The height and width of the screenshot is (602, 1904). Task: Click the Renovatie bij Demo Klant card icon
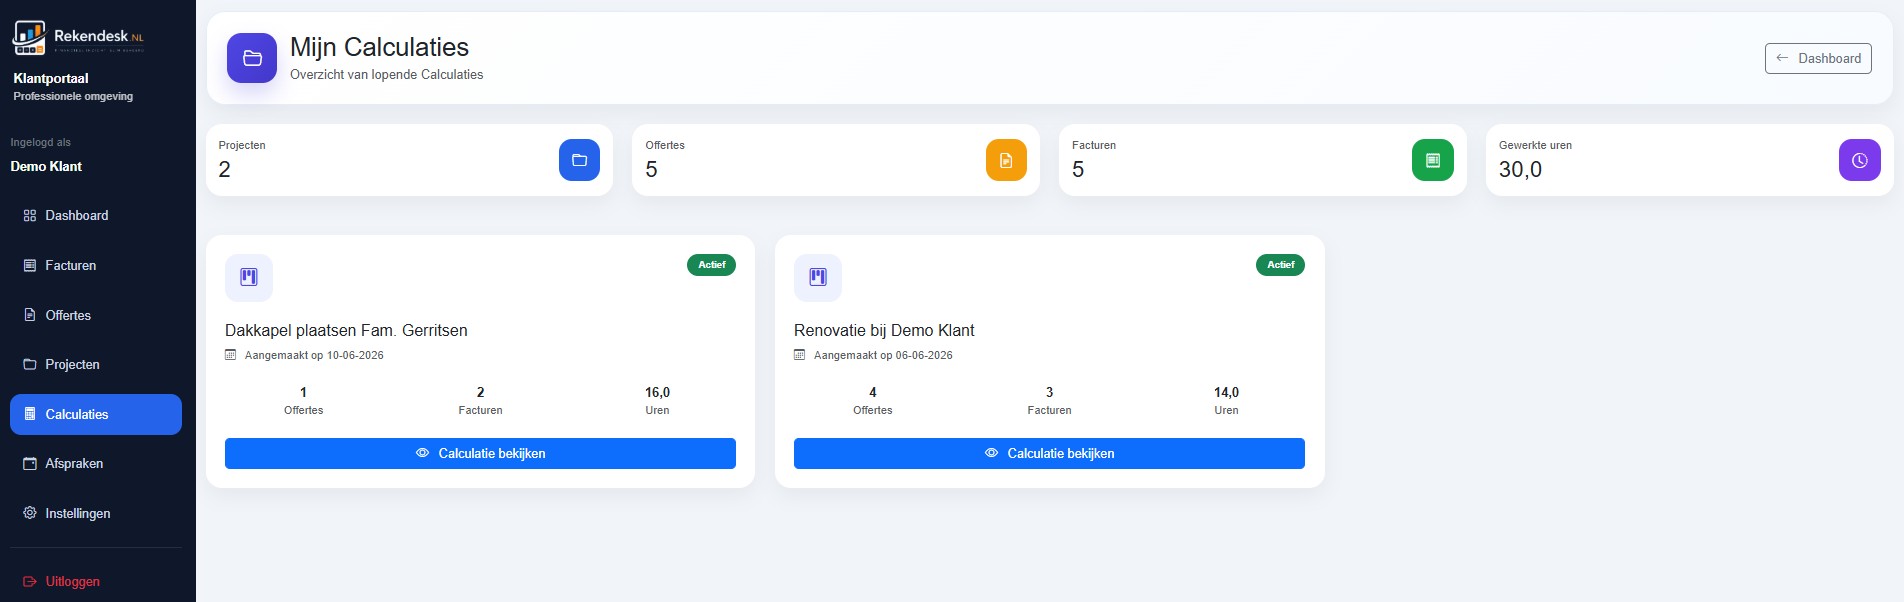(818, 277)
